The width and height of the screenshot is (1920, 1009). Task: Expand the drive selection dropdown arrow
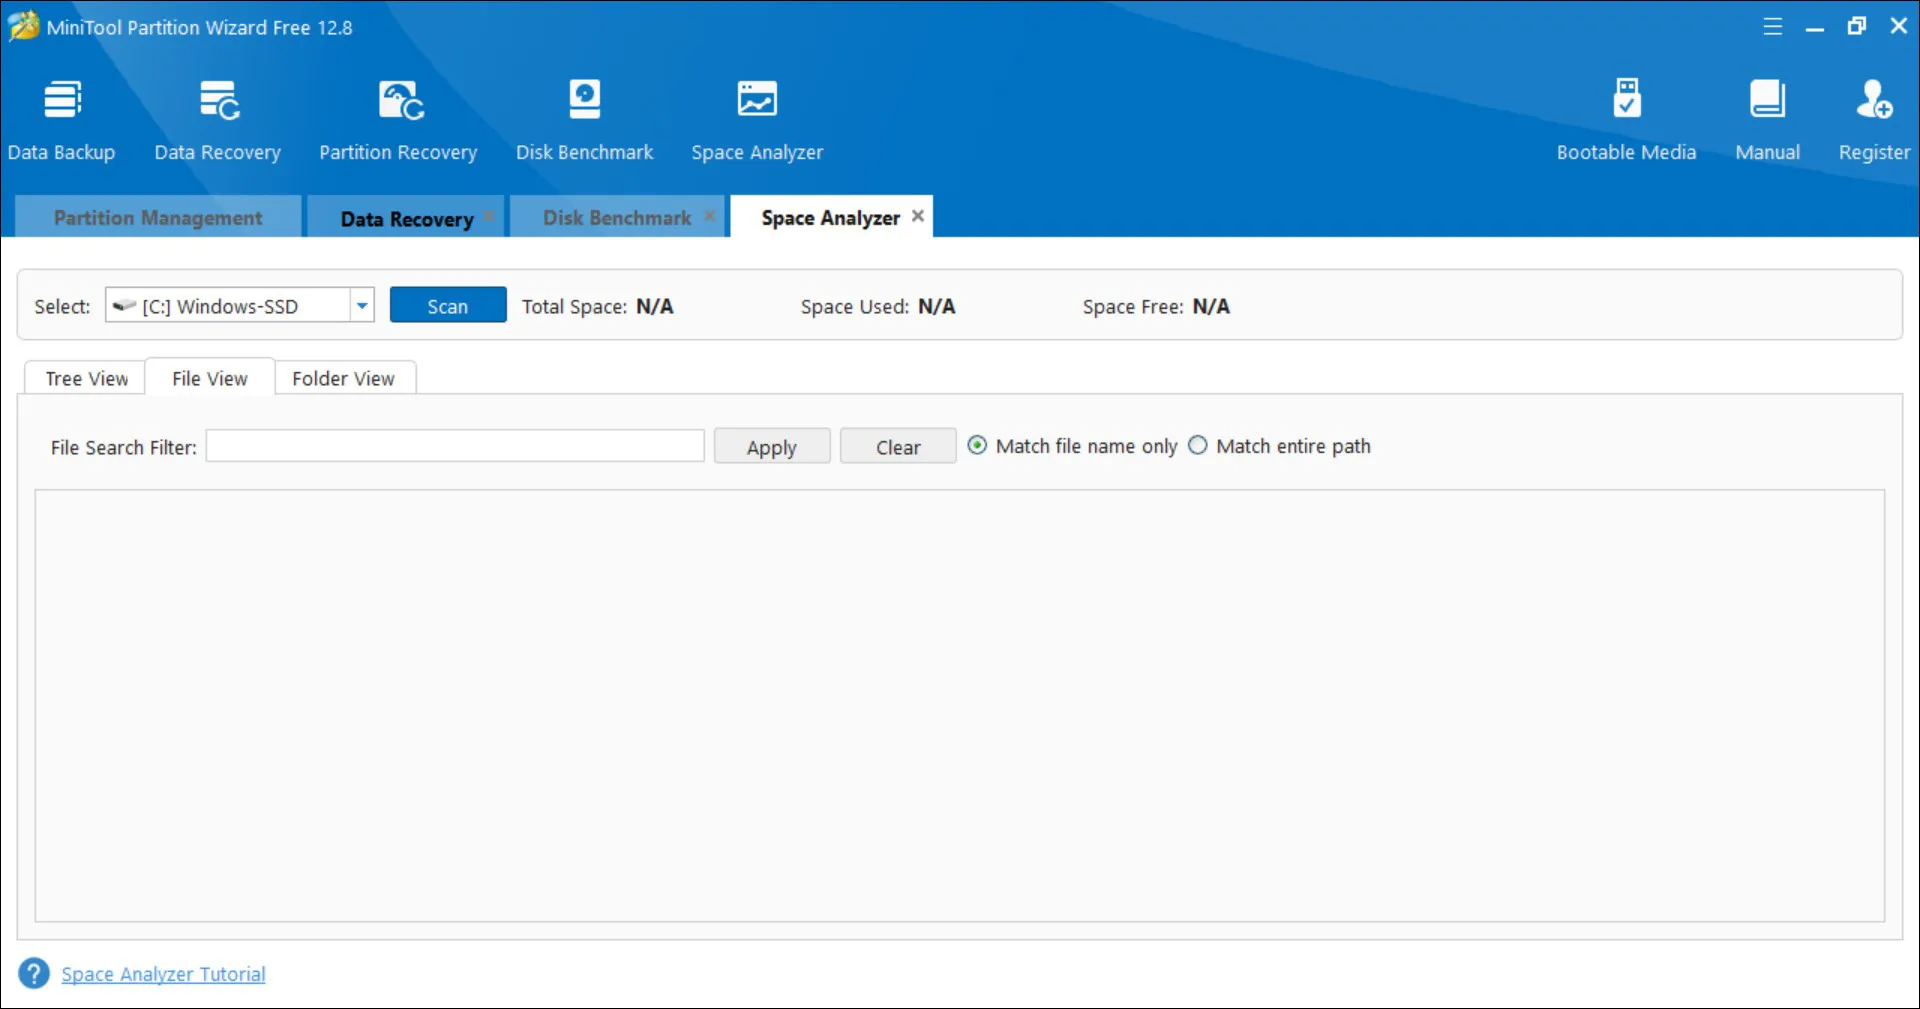(362, 306)
